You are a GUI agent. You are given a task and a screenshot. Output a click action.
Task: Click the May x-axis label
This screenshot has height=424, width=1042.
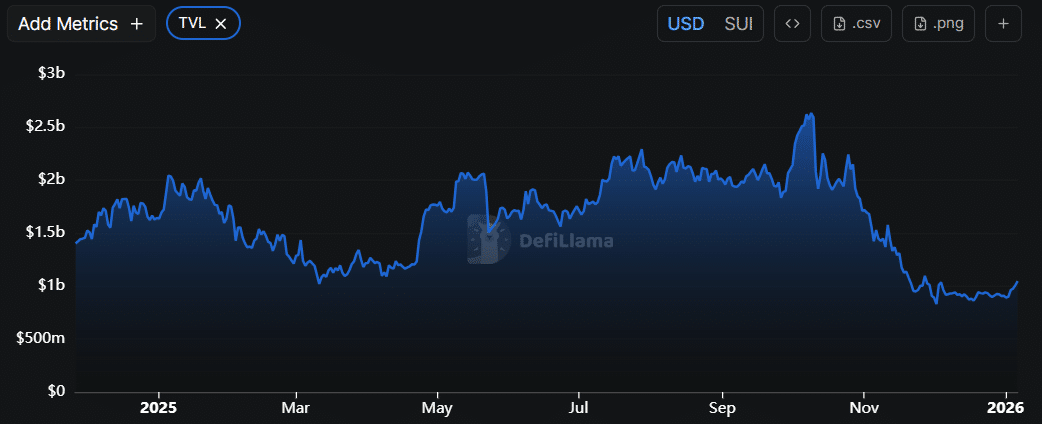coord(437,407)
